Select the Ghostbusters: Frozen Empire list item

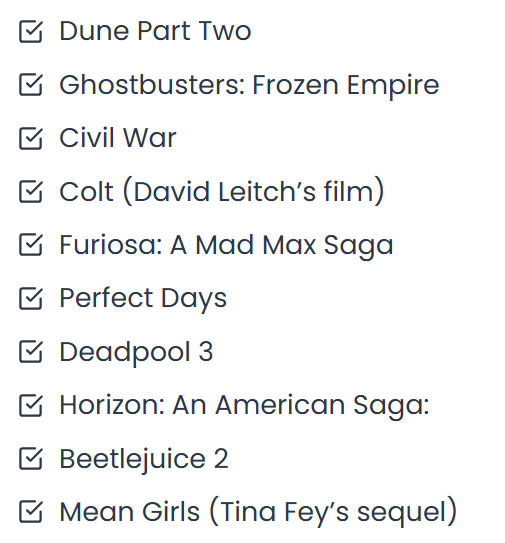(249, 86)
